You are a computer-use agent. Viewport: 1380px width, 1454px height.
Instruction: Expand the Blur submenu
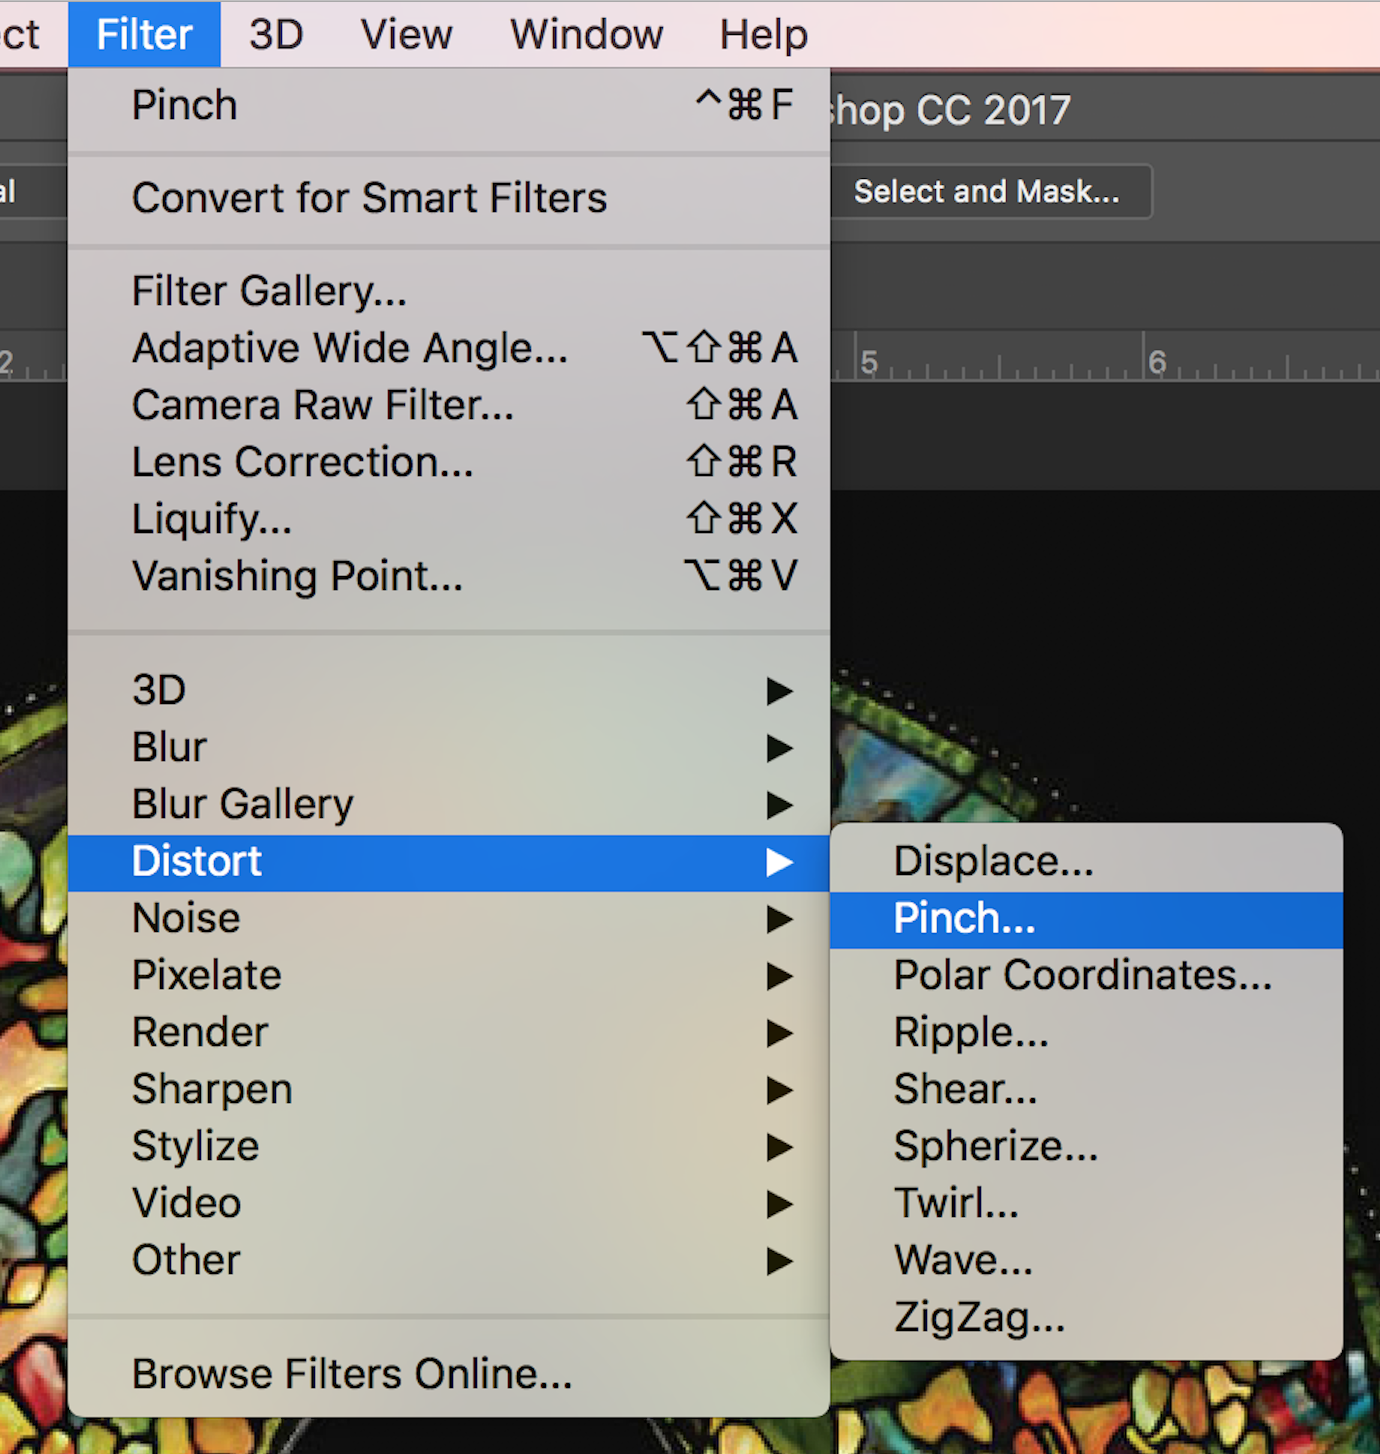(170, 748)
